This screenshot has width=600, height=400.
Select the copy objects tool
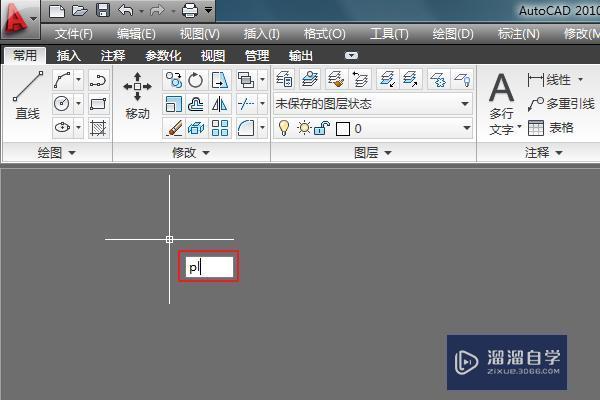[174, 80]
